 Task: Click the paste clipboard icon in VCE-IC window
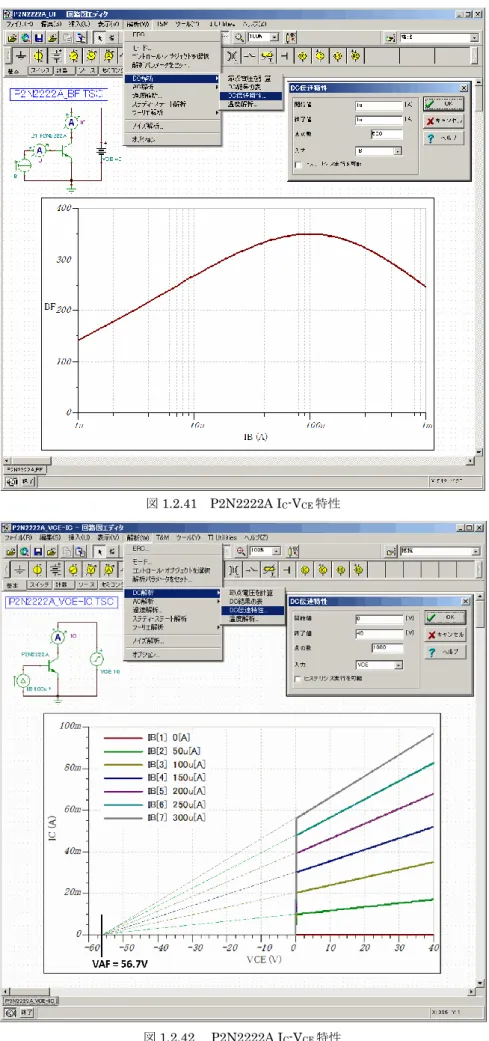tap(80, 552)
